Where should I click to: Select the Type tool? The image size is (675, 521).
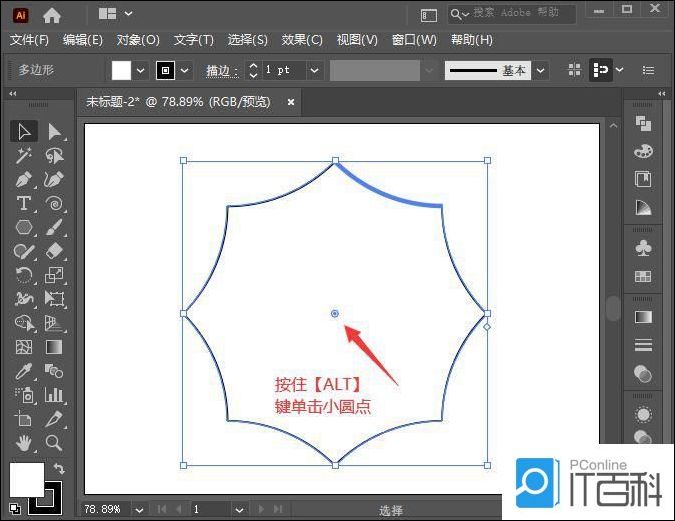click(24, 204)
